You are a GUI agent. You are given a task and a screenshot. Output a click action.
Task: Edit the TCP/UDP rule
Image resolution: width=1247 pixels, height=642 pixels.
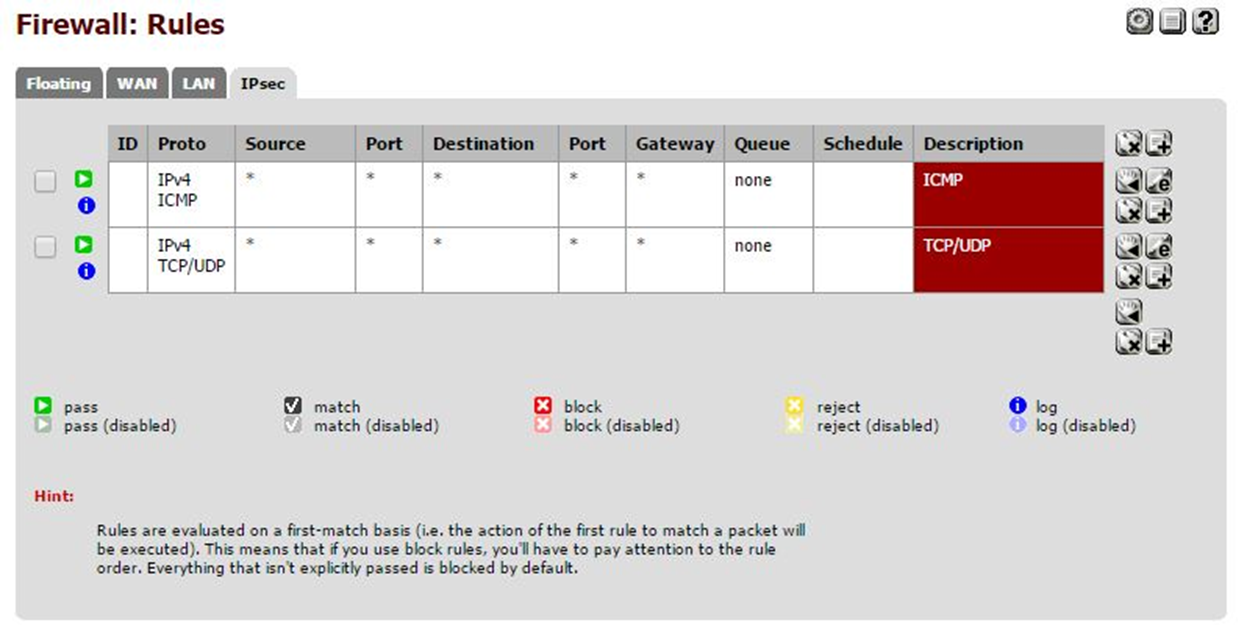[x=1159, y=247]
